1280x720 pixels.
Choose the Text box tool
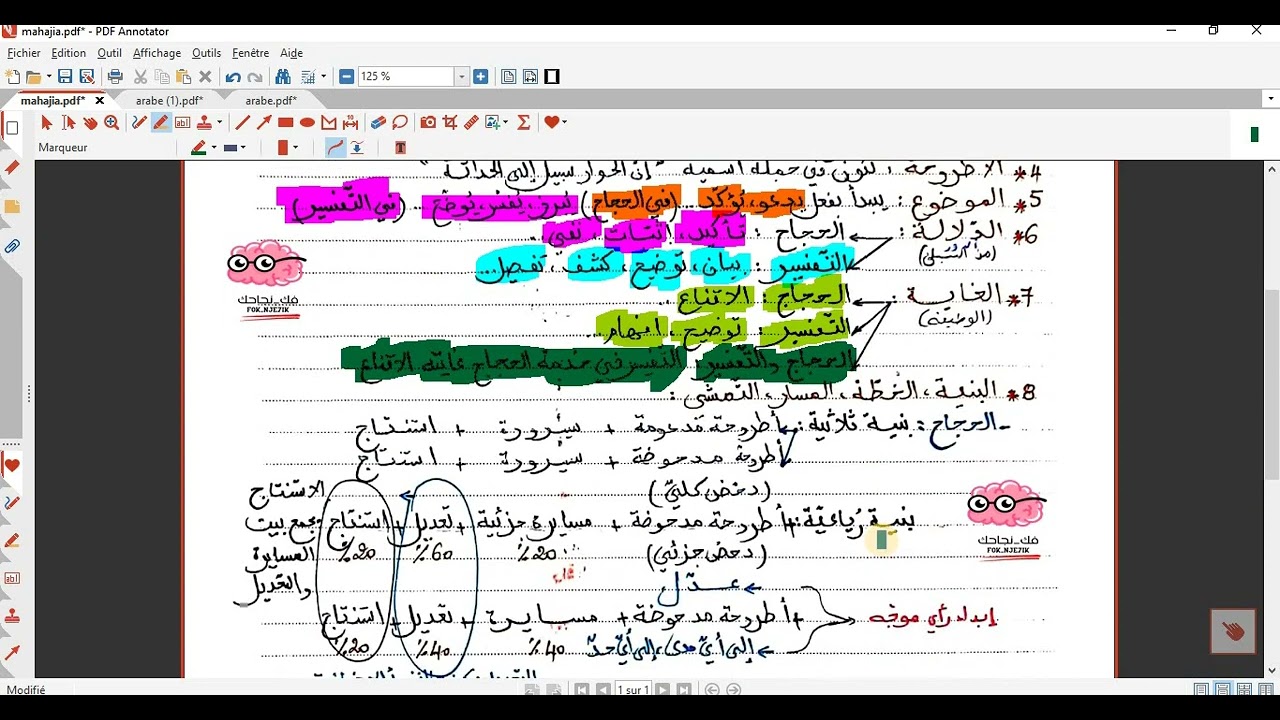click(x=182, y=122)
